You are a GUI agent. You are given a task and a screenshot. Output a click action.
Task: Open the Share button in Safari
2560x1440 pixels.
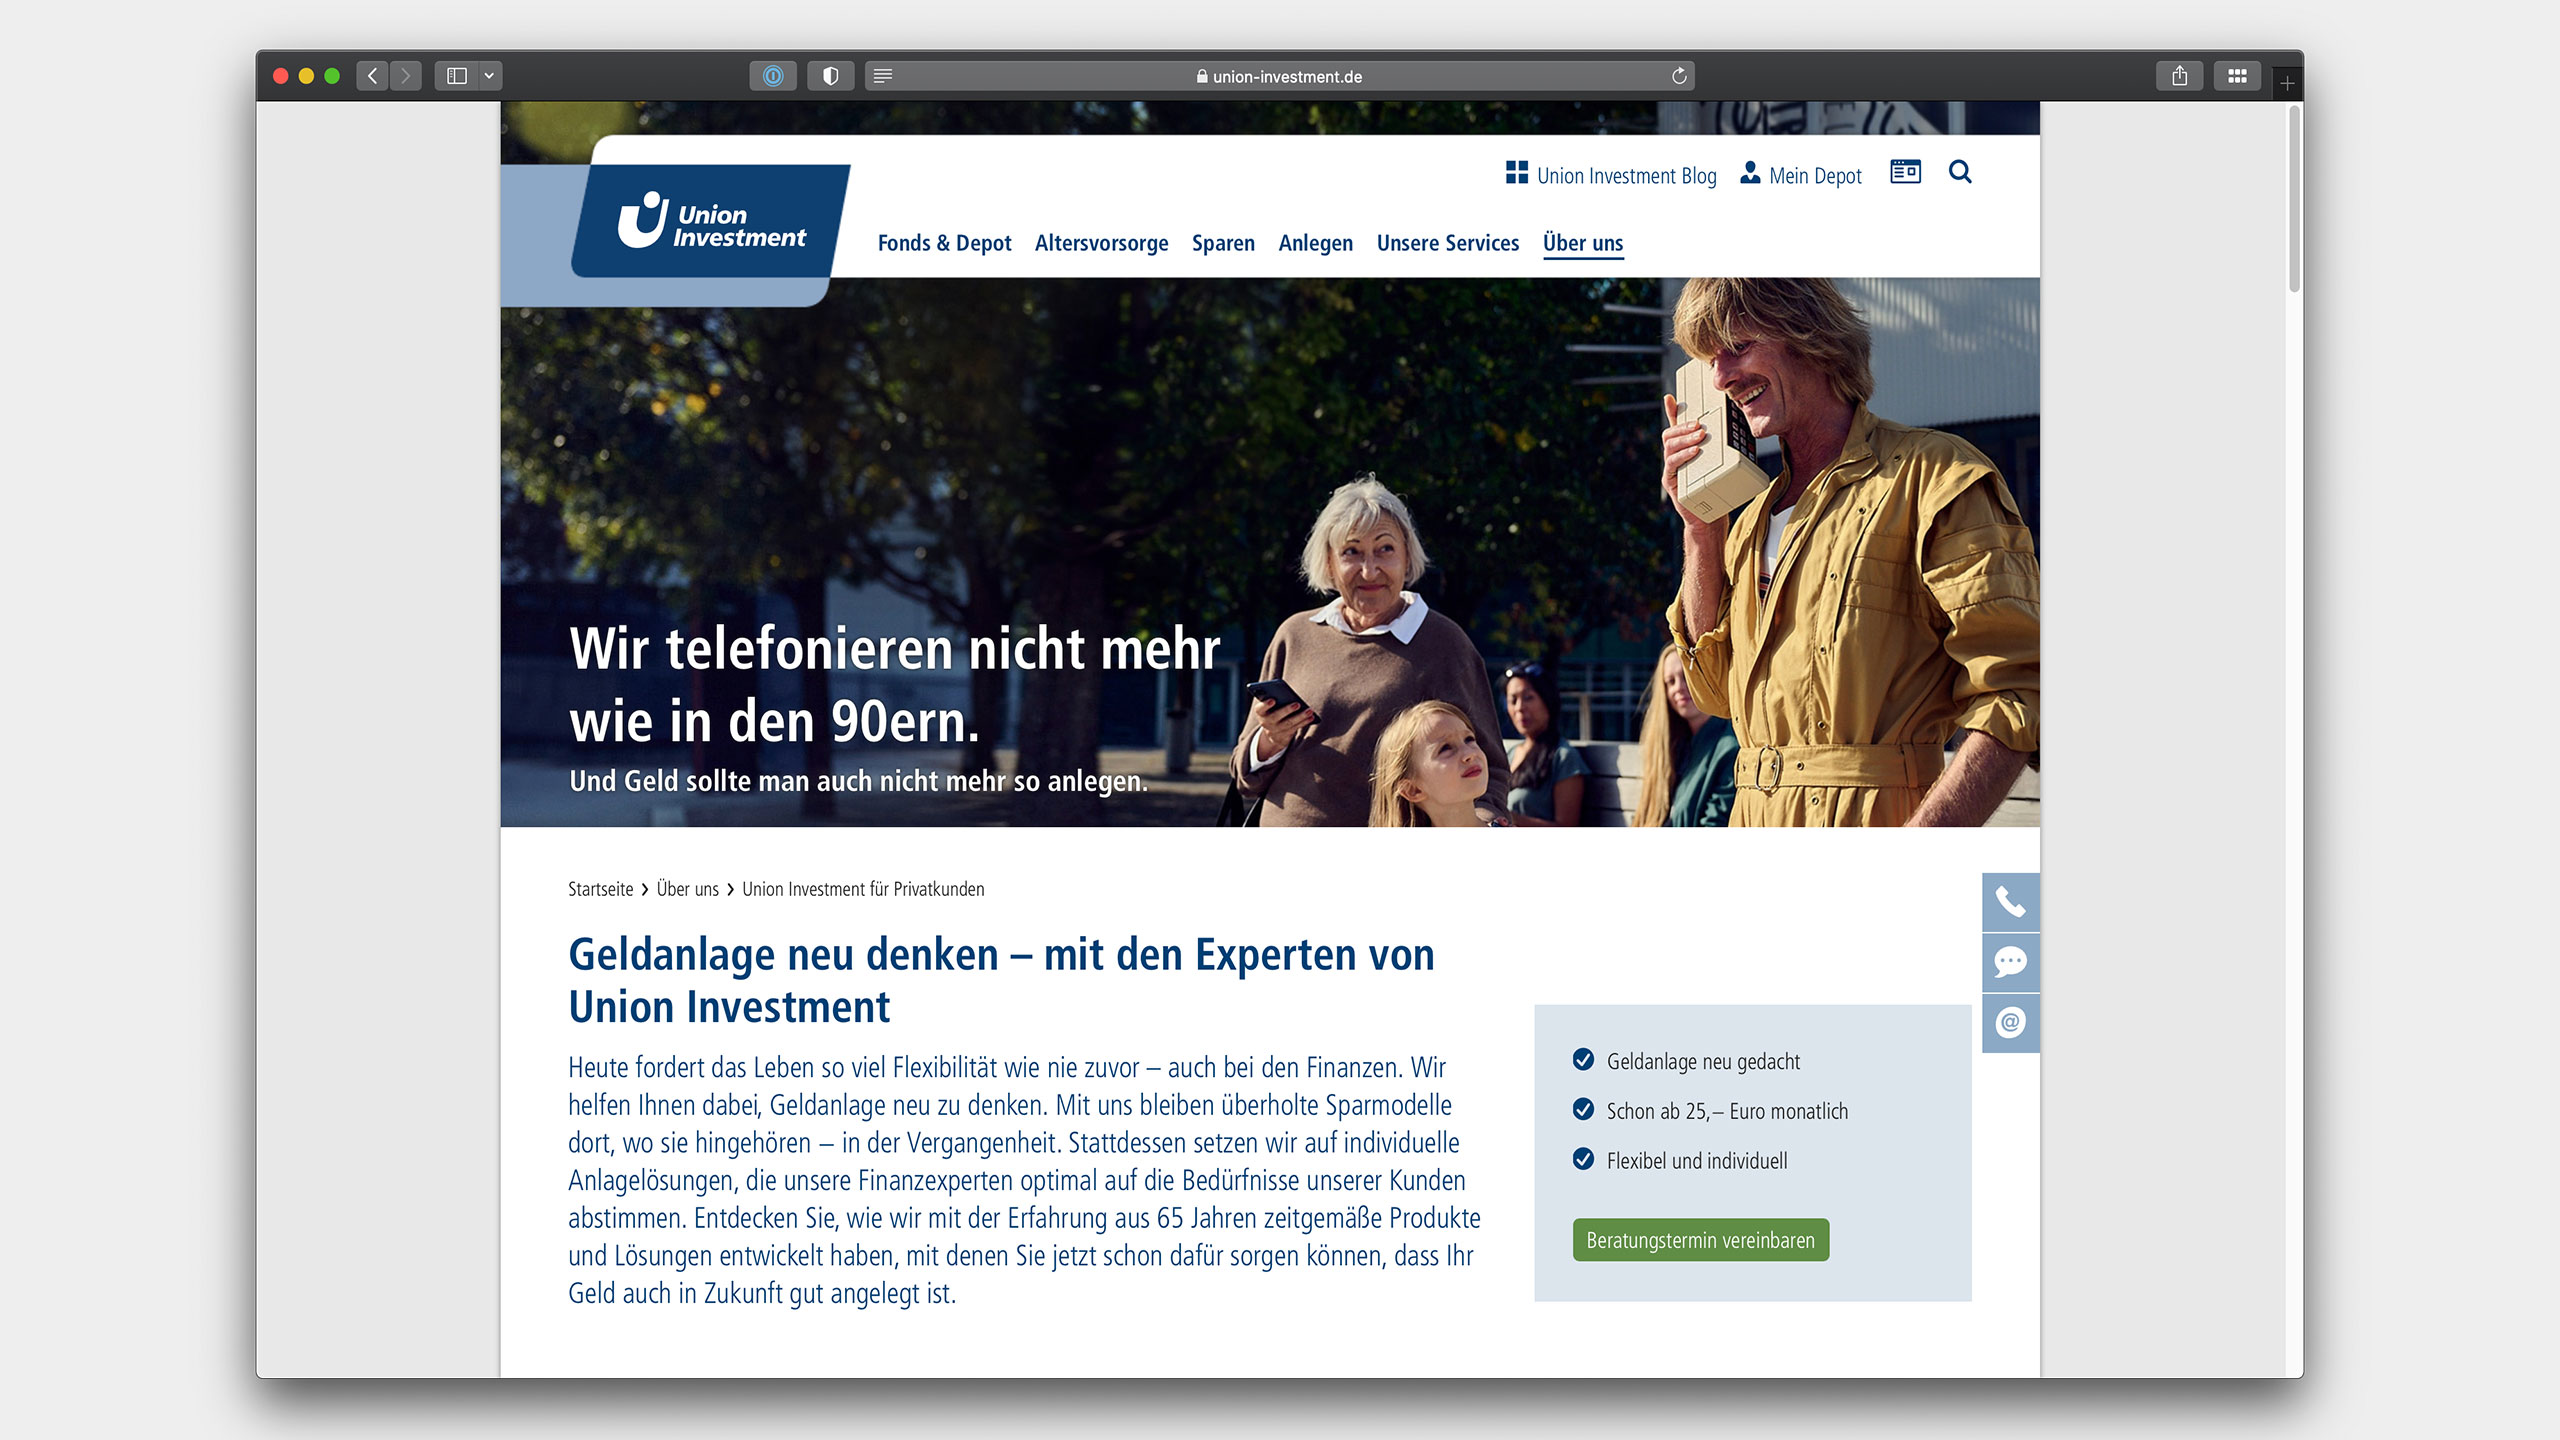coord(2180,76)
